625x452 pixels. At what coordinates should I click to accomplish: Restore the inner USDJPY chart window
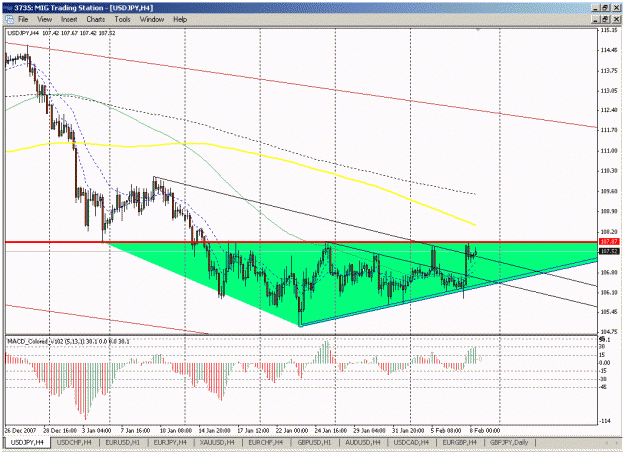tap(605, 19)
